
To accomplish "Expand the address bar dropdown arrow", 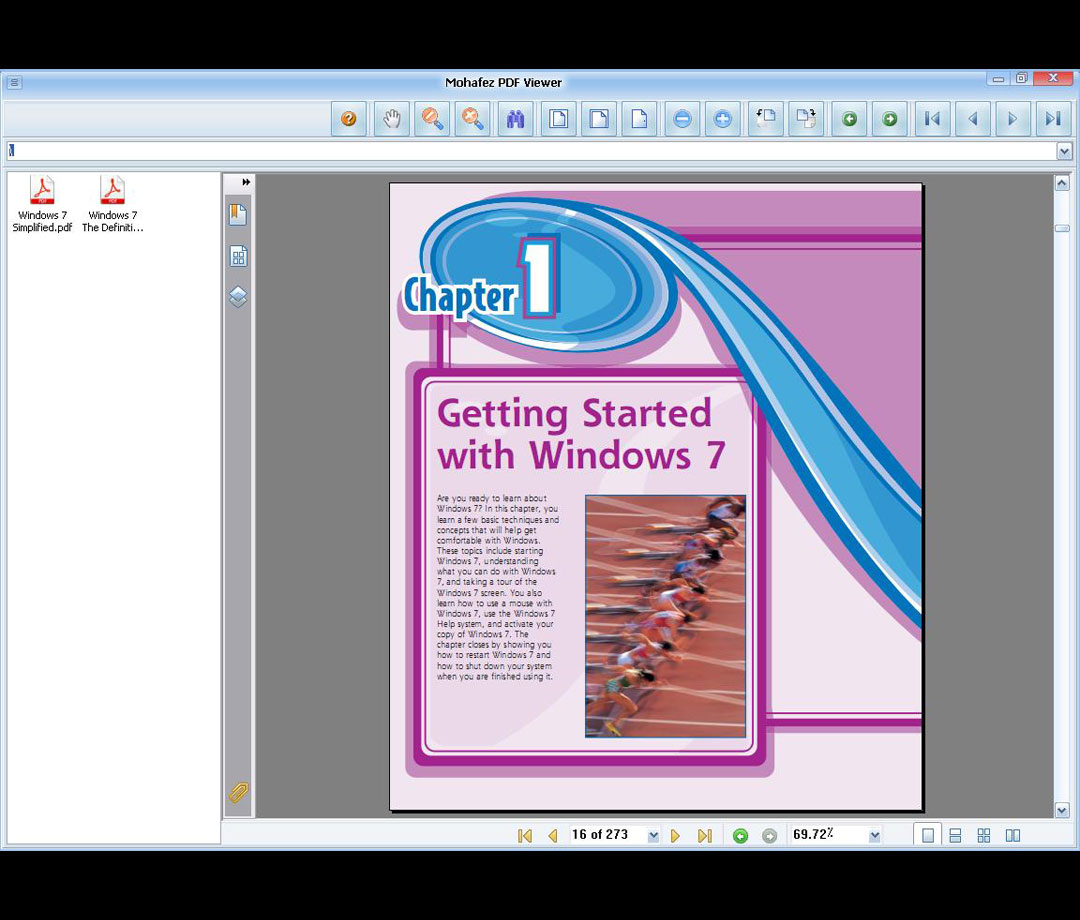I will [x=1064, y=151].
